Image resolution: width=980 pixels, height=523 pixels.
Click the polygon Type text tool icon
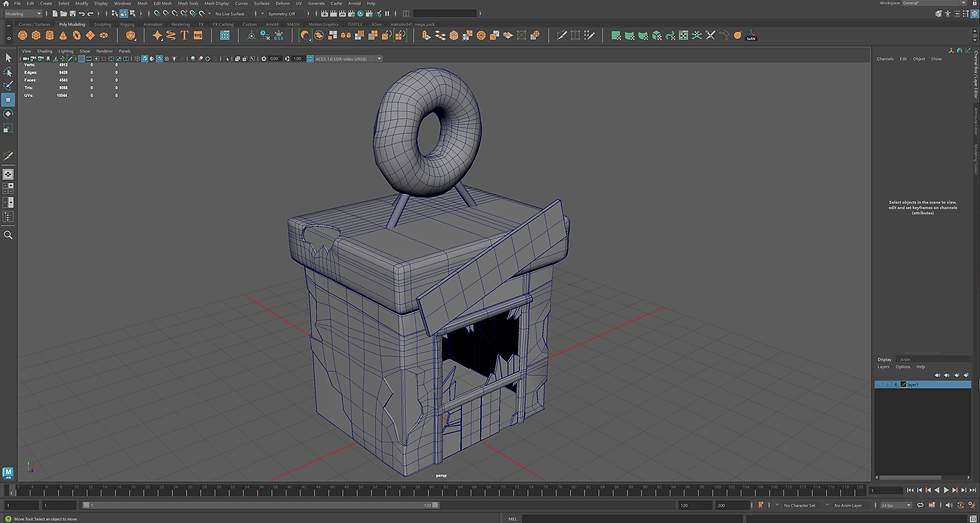pyautogui.click(x=184, y=36)
